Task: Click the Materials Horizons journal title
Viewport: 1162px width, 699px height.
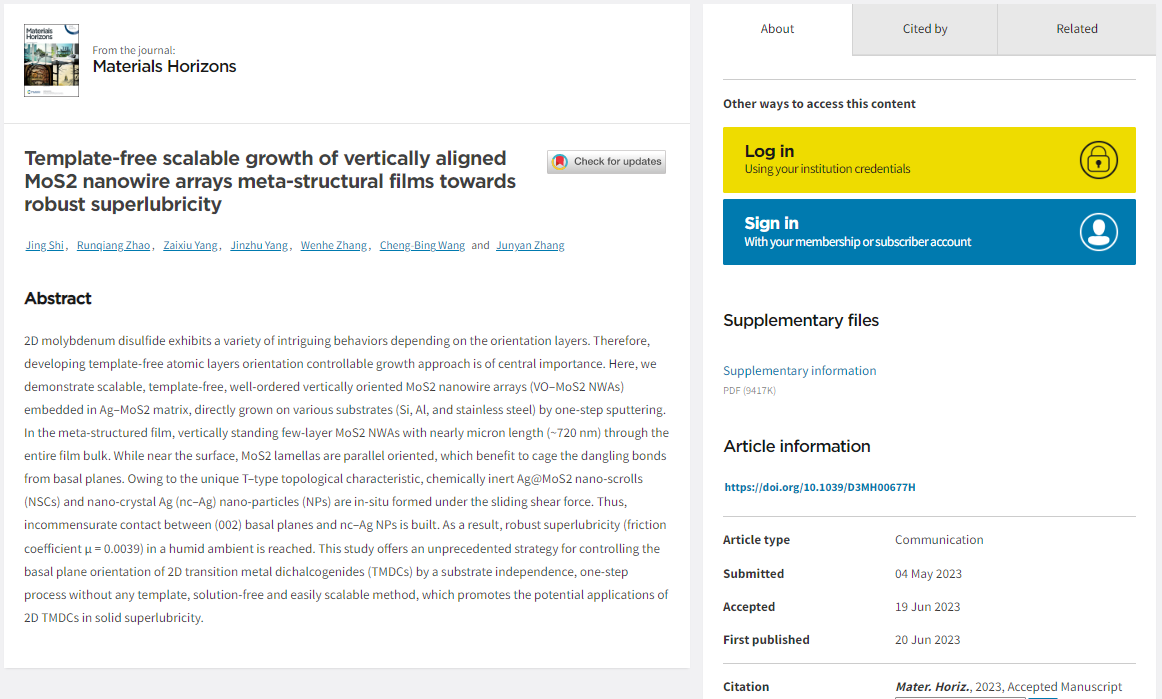Action: pos(164,67)
